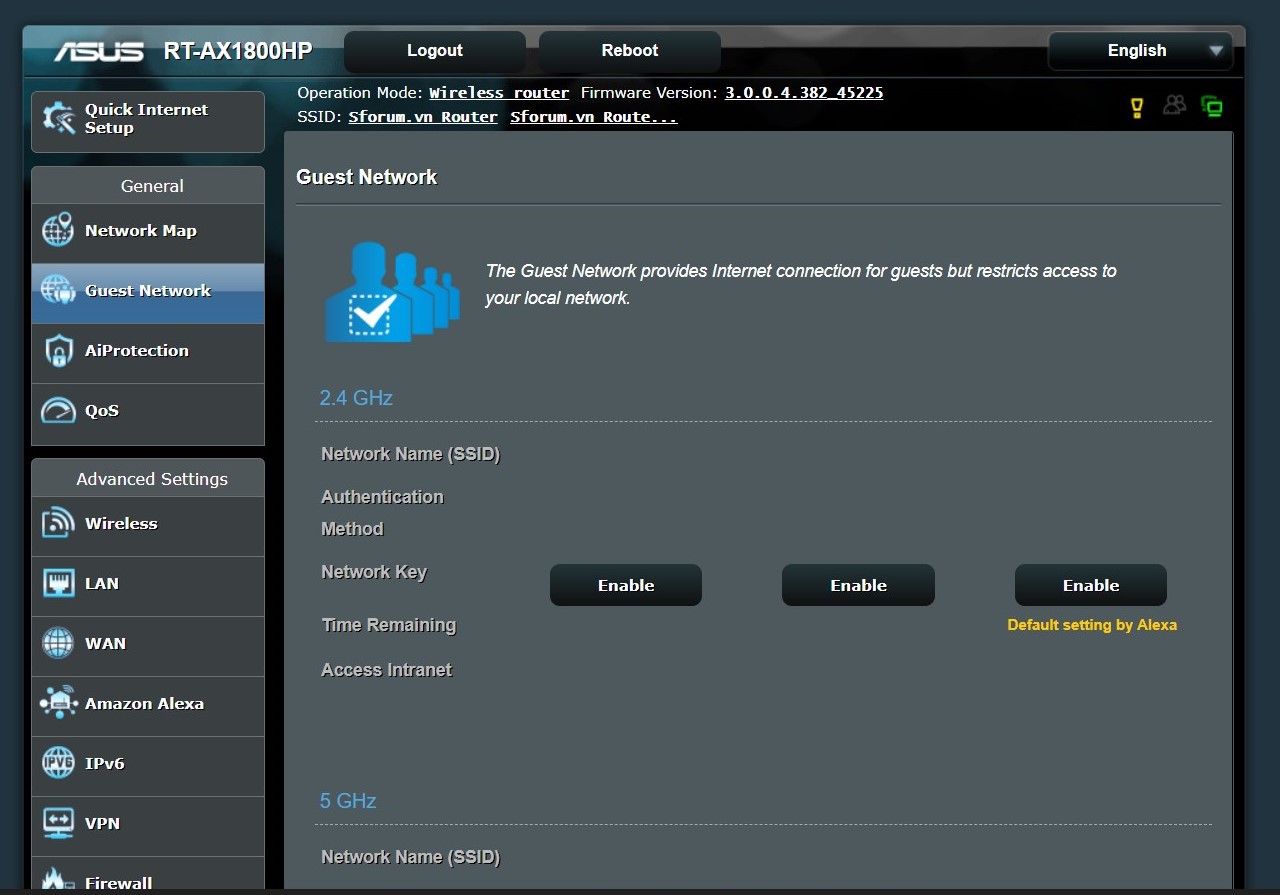
Task: Open Amazon Alexa menu label
Action: [144, 704]
